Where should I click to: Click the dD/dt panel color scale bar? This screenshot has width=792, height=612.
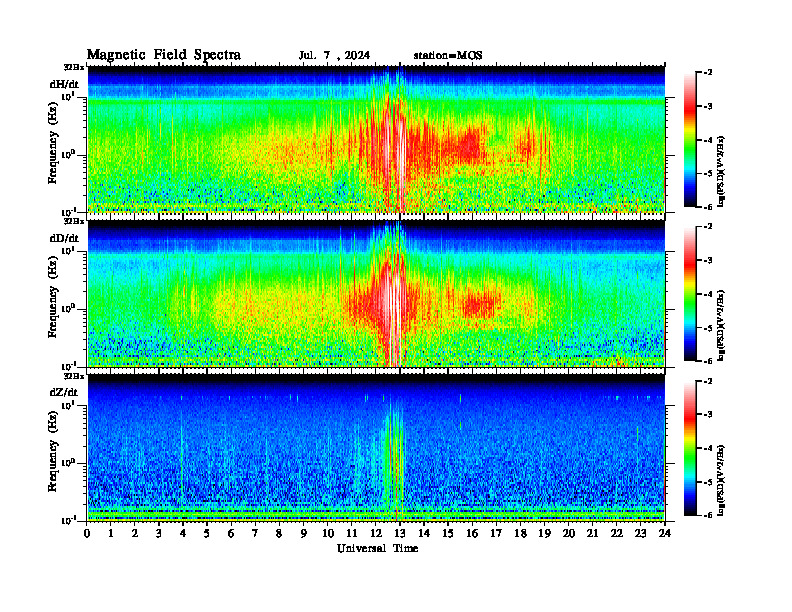[x=690, y=294]
